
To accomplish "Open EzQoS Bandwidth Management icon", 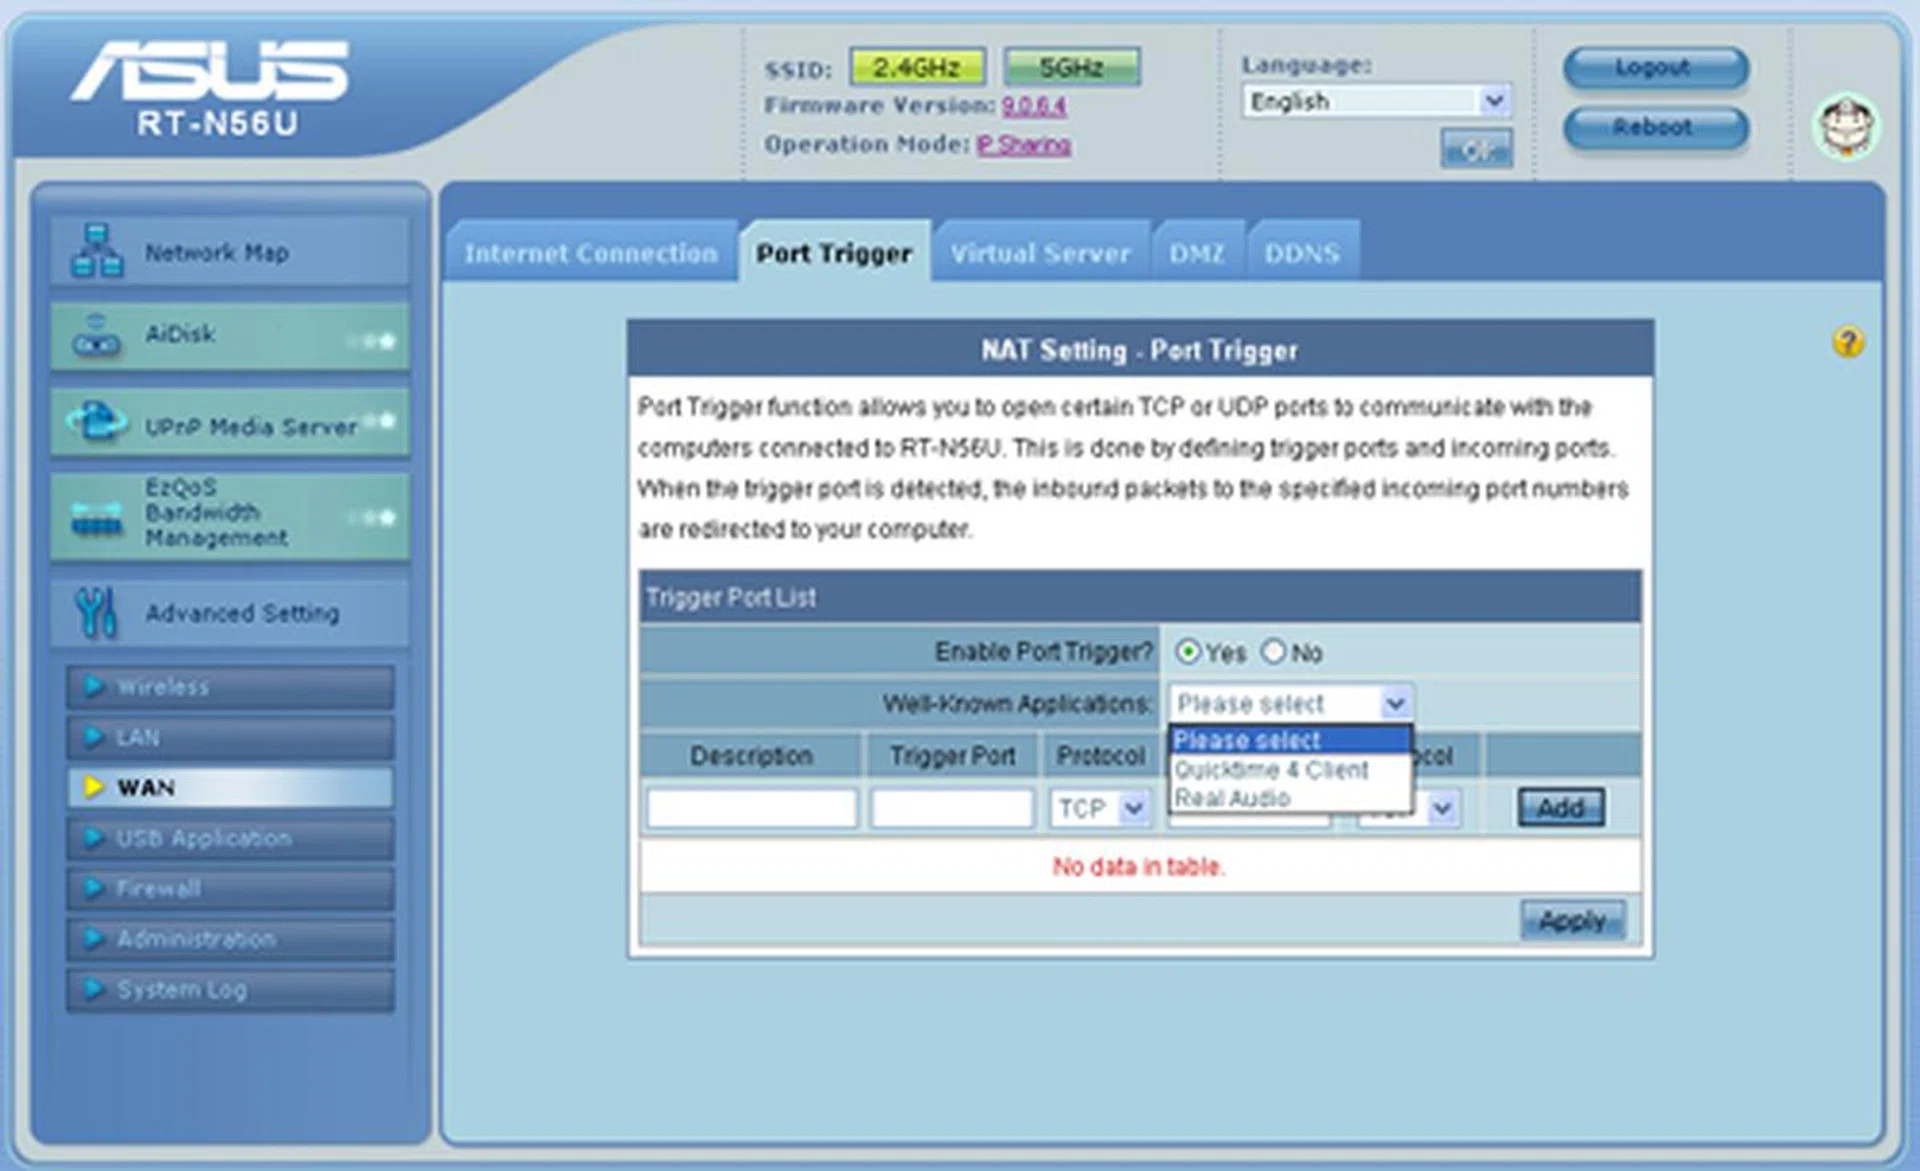I will point(97,517).
